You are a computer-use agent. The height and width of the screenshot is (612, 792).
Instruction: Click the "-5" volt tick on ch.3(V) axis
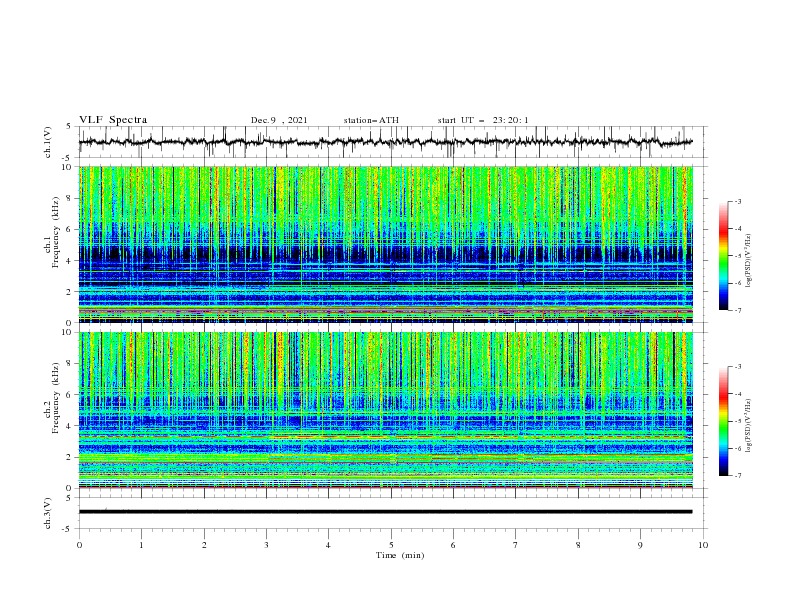pos(68,529)
